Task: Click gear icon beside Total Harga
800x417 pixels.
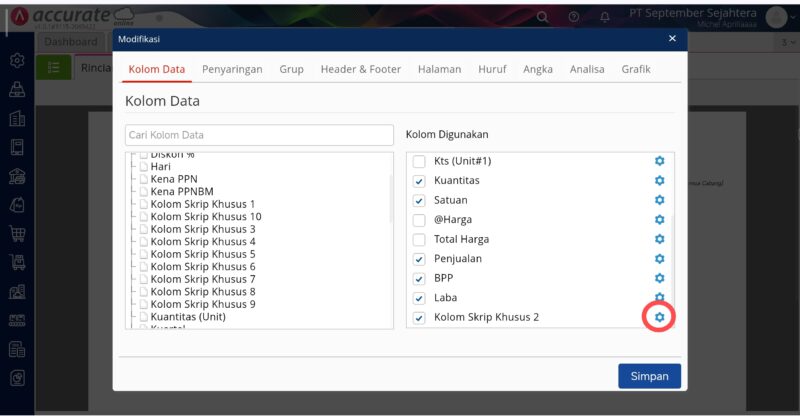Action: pyautogui.click(x=659, y=239)
